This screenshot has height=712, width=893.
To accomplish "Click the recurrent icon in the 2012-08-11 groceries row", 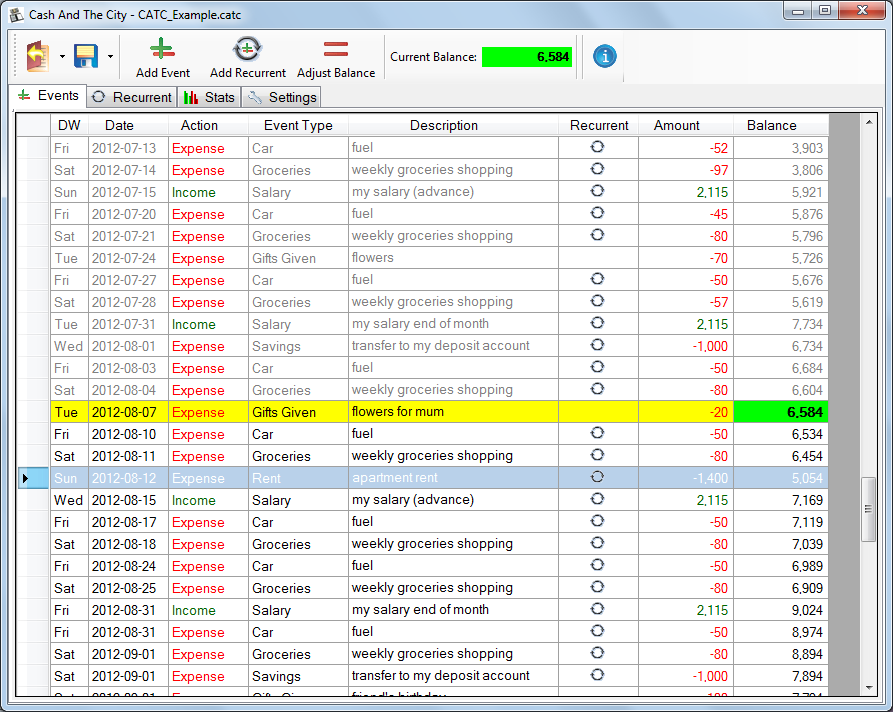I will tap(597, 455).
